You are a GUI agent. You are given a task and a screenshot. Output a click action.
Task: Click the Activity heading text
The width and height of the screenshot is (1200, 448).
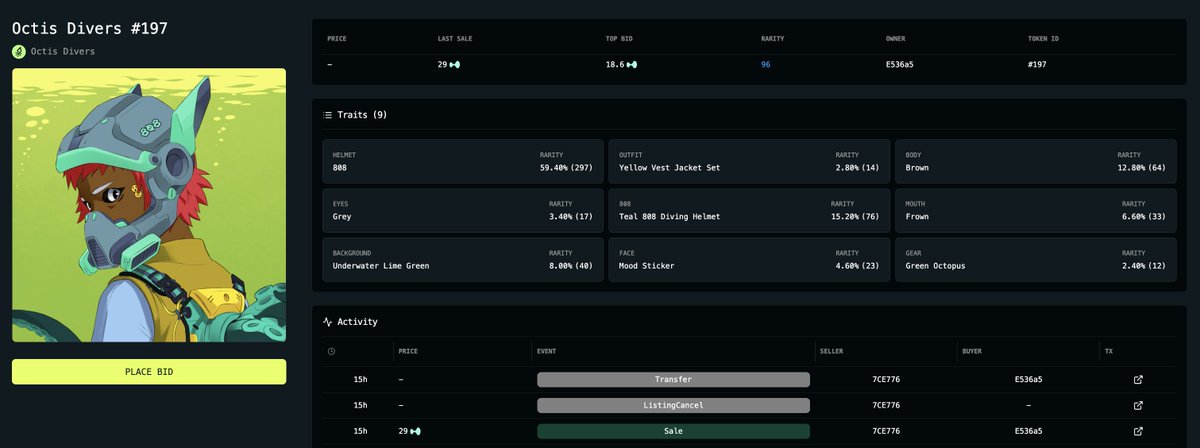[358, 322]
